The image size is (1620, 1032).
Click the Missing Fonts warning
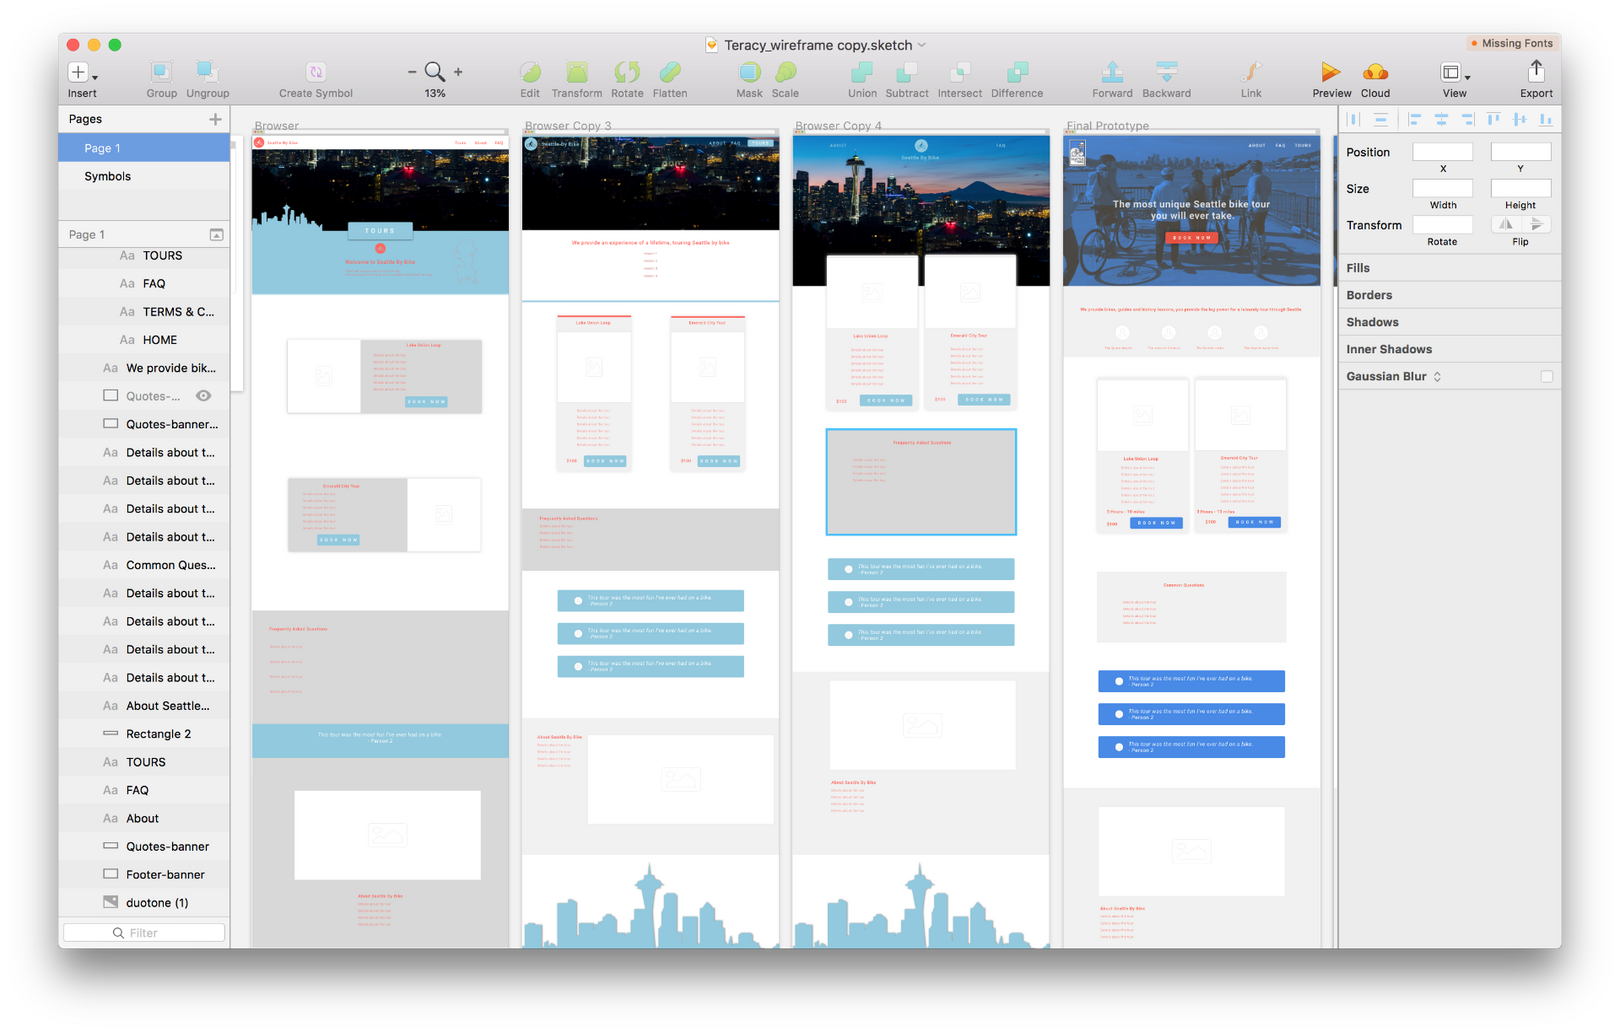point(1511,43)
